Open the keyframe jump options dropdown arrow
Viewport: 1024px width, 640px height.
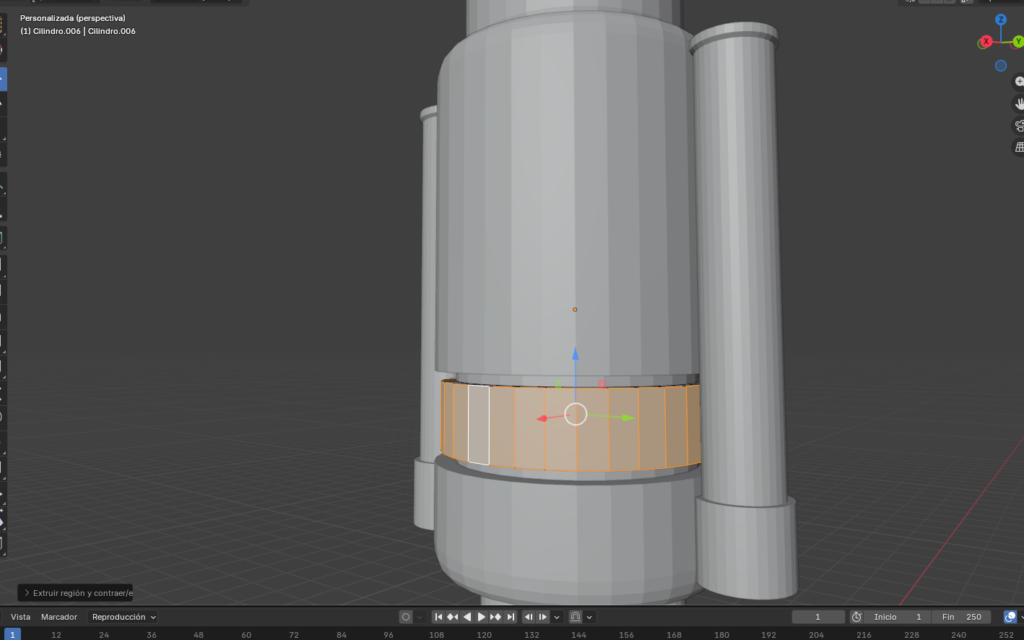(x=557, y=617)
